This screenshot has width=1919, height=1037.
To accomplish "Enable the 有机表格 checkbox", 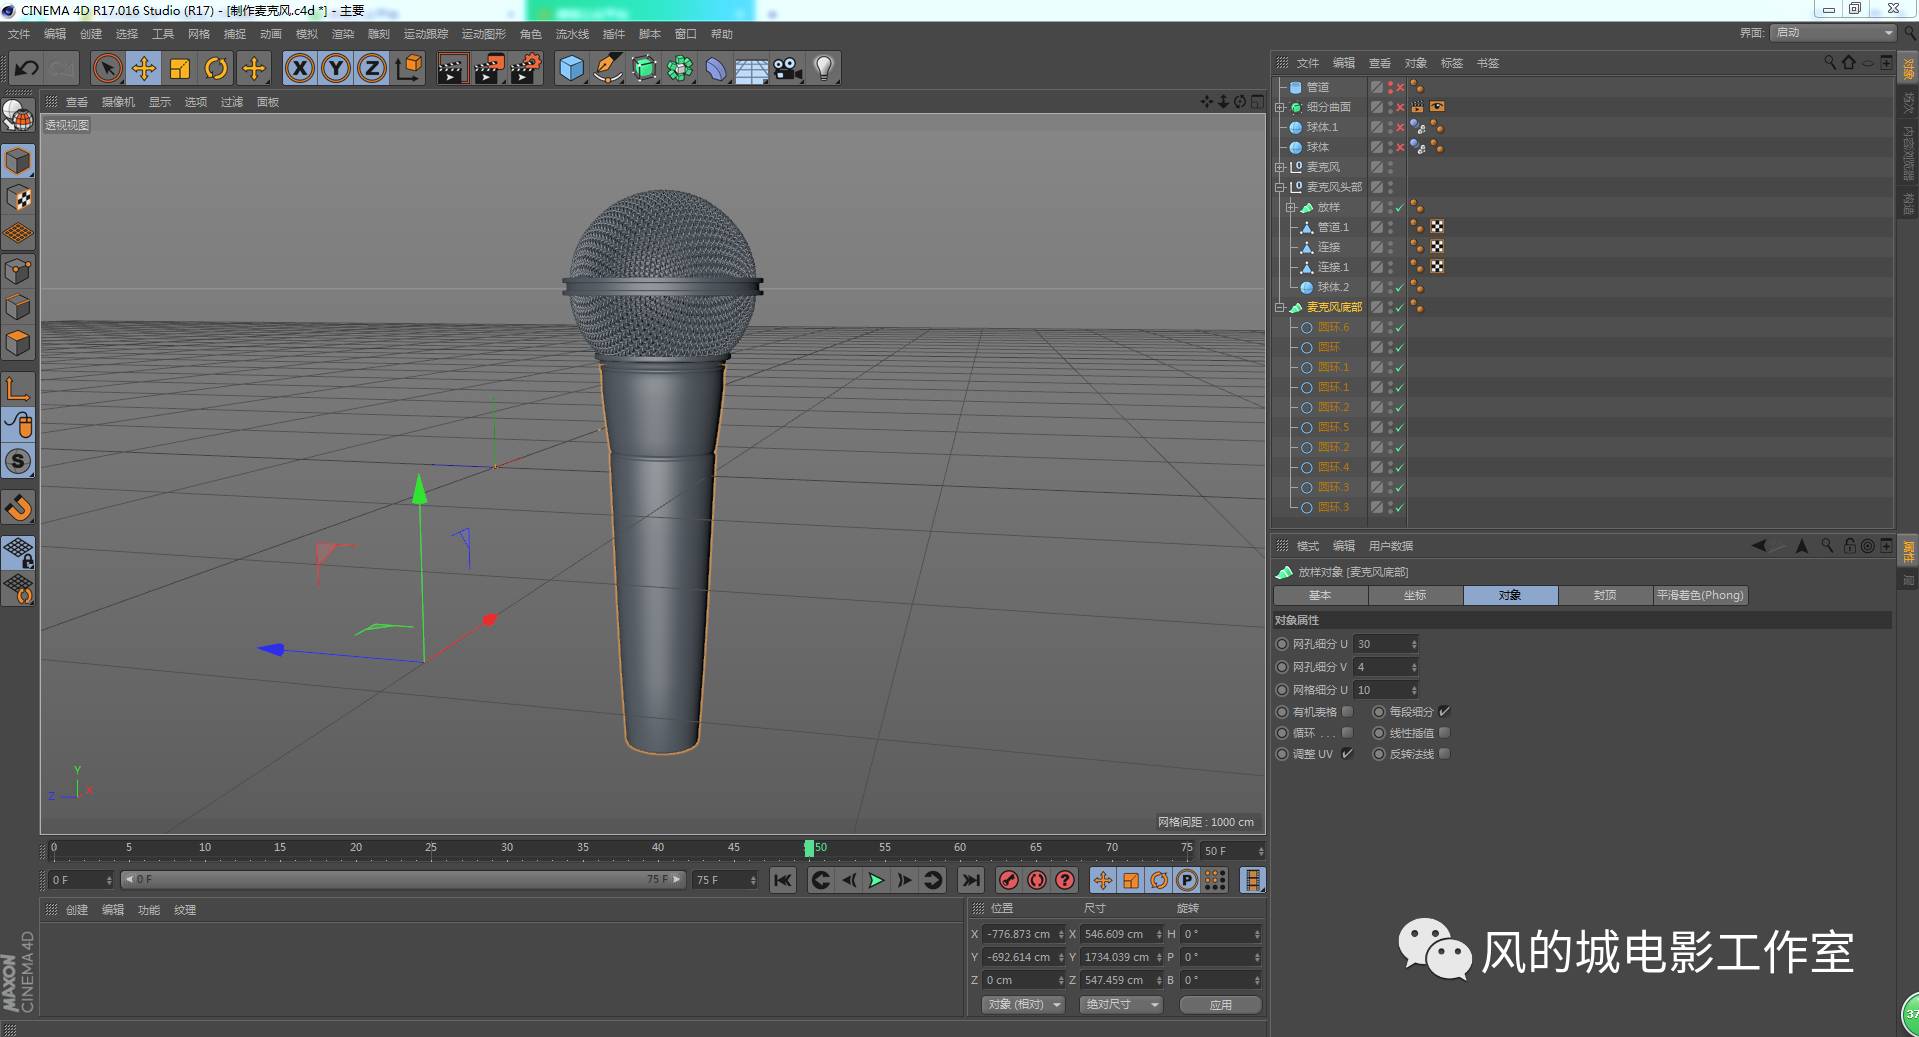I will [x=1347, y=711].
